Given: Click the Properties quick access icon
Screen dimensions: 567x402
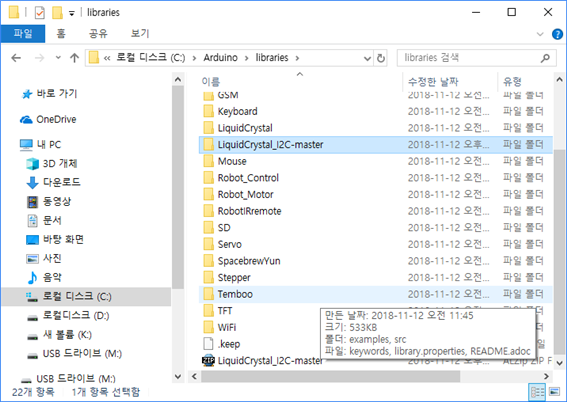Looking at the screenshot, I should pos(39,13).
